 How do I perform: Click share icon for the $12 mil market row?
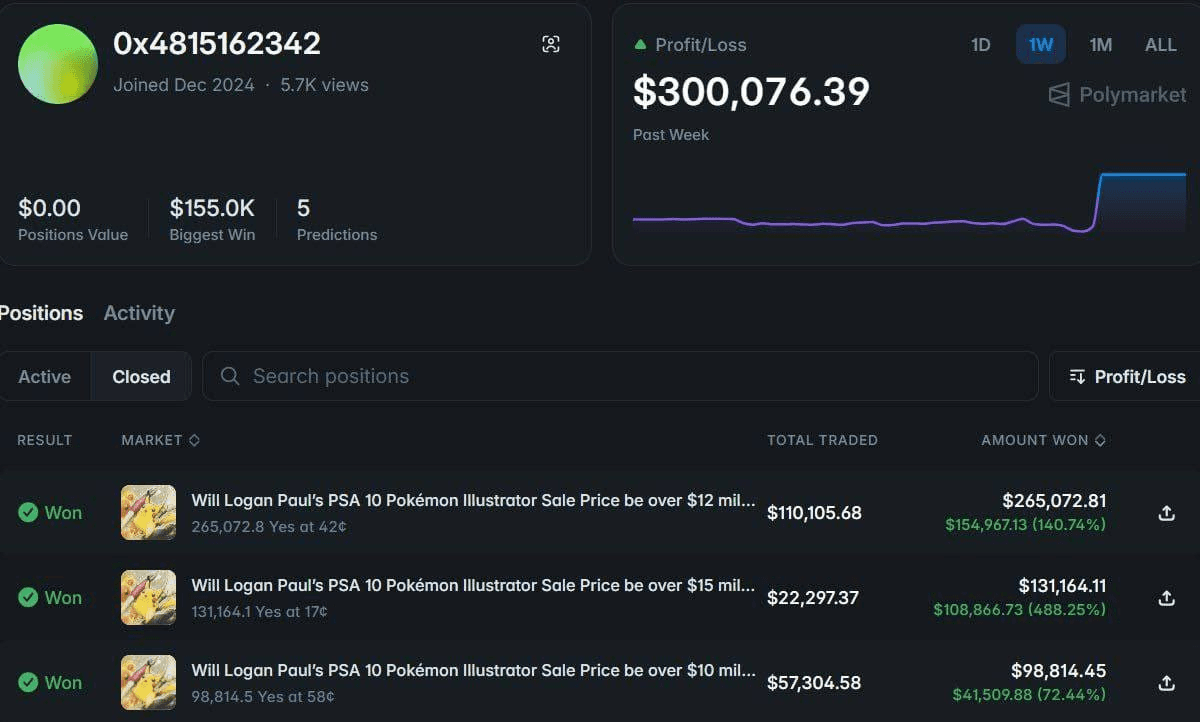coord(1166,513)
